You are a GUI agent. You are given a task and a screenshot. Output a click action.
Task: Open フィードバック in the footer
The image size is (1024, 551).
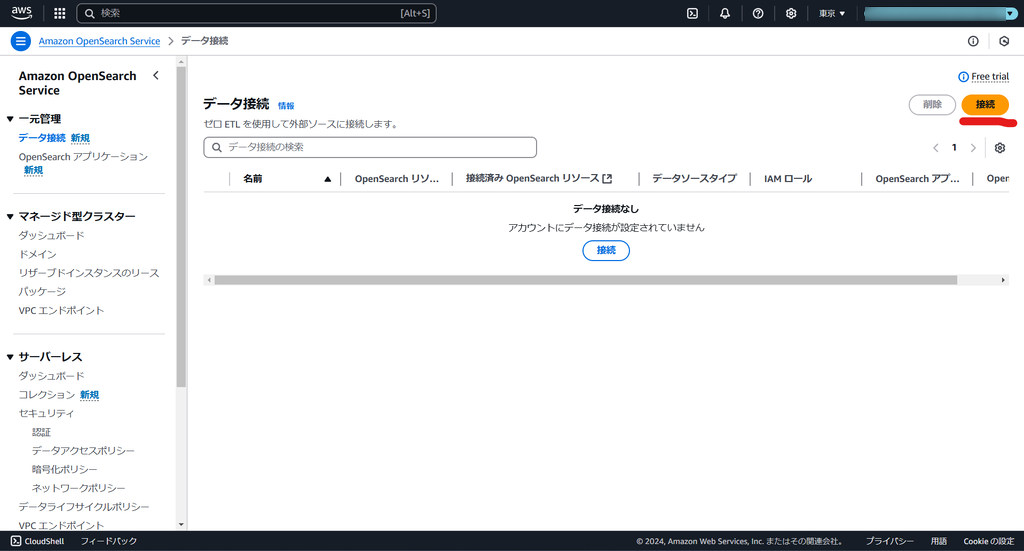(108, 541)
